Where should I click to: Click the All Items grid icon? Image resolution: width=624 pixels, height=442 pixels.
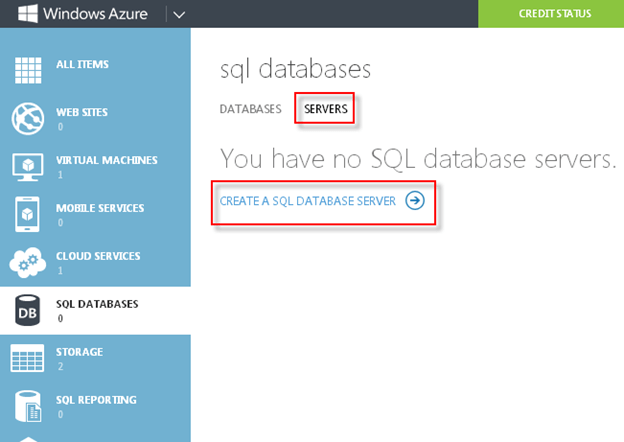[28, 71]
